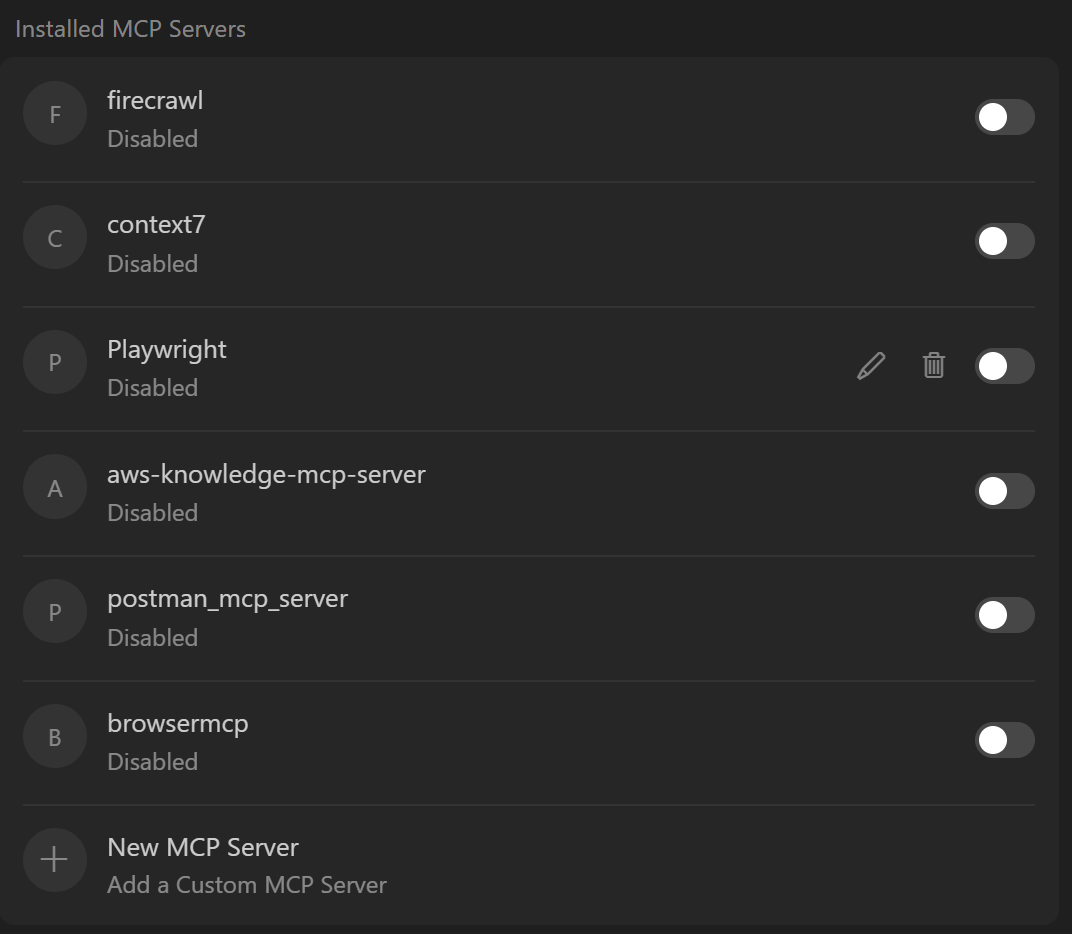Select the Playwright server name
The height and width of the screenshot is (934, 1072).
click(167, 350)
